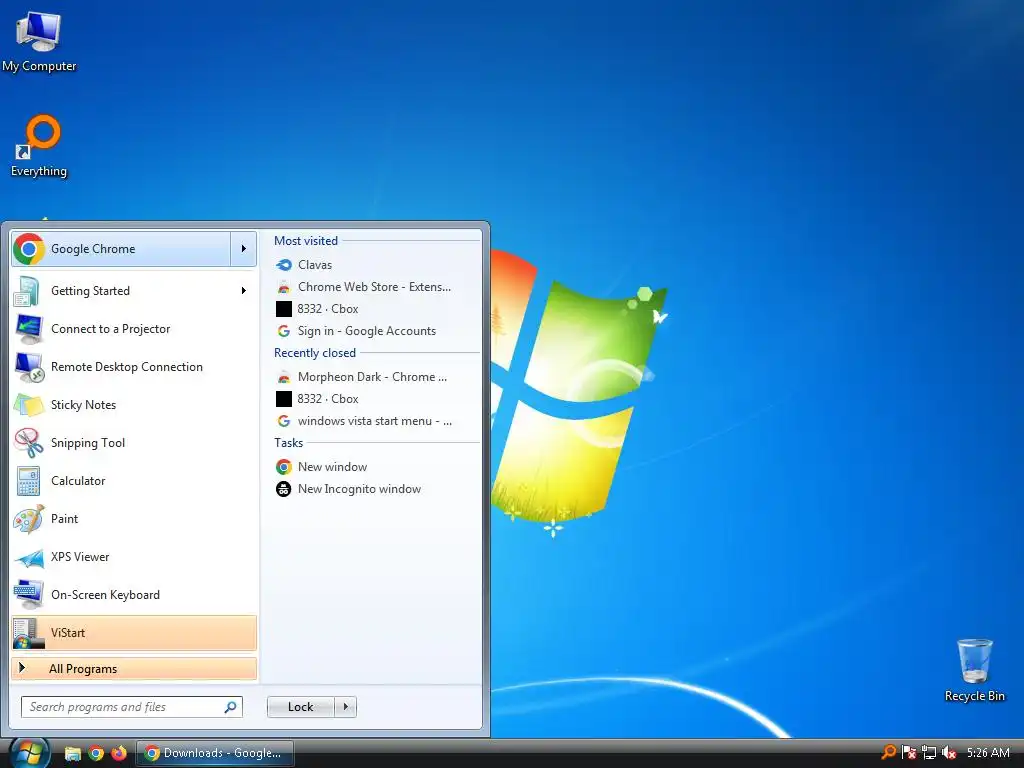
Task: Click the ViStart icon
Action: pyautogui.click(x=29, y=633)
